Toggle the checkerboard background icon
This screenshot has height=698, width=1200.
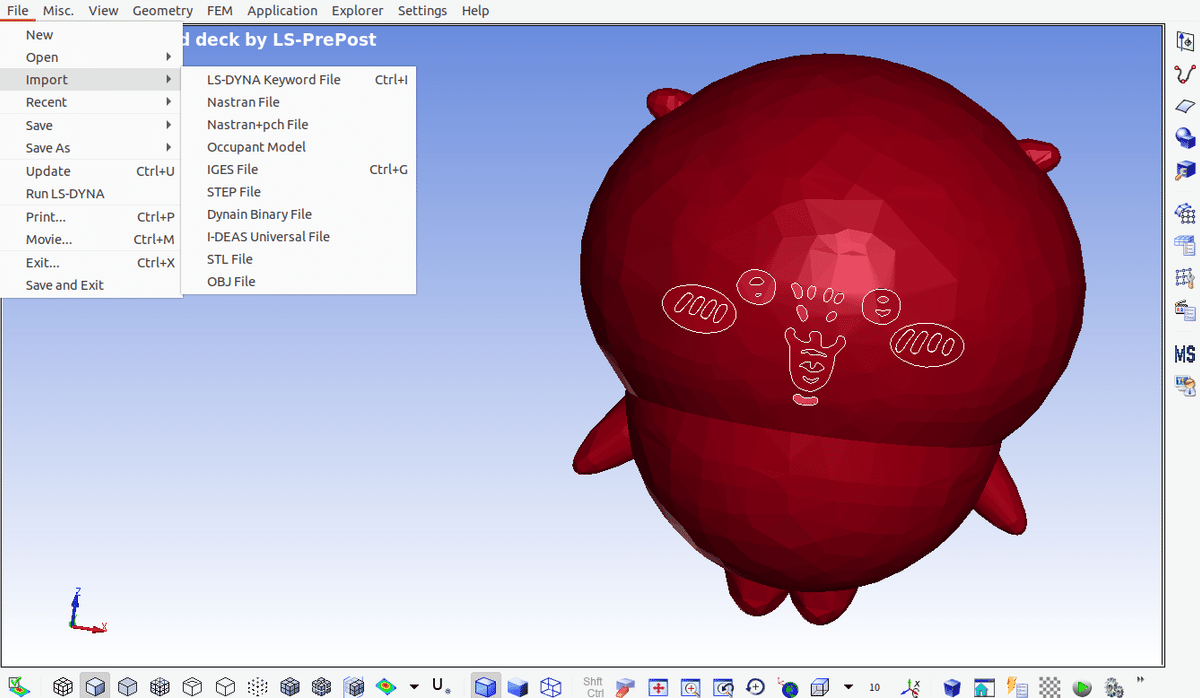tap(1049, 686)
